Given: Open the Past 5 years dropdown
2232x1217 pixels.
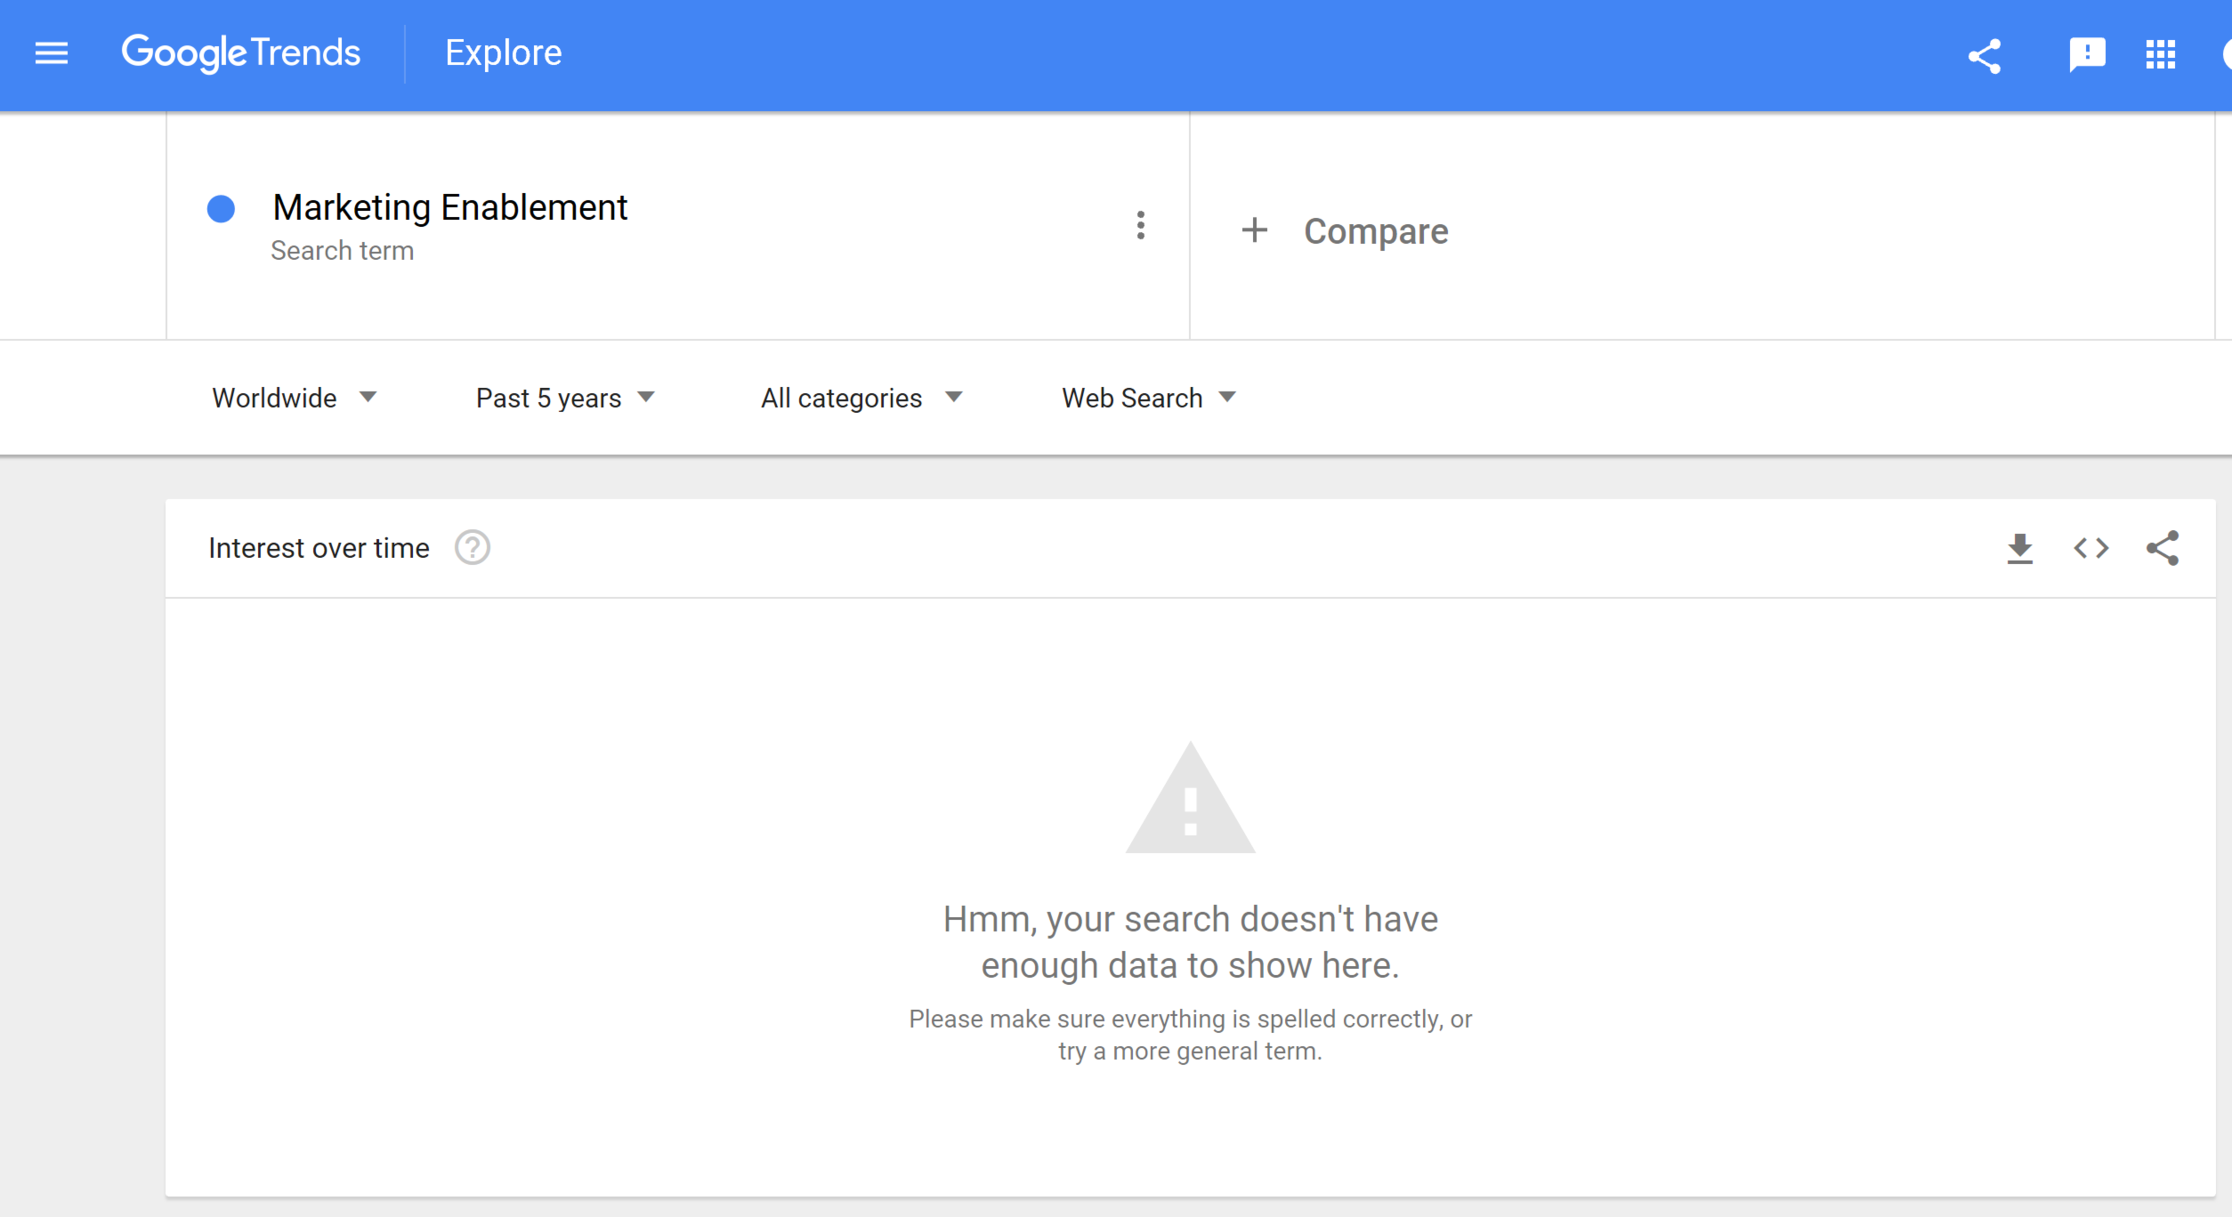Looking at the screenshot, I should (x=565, y=398).
